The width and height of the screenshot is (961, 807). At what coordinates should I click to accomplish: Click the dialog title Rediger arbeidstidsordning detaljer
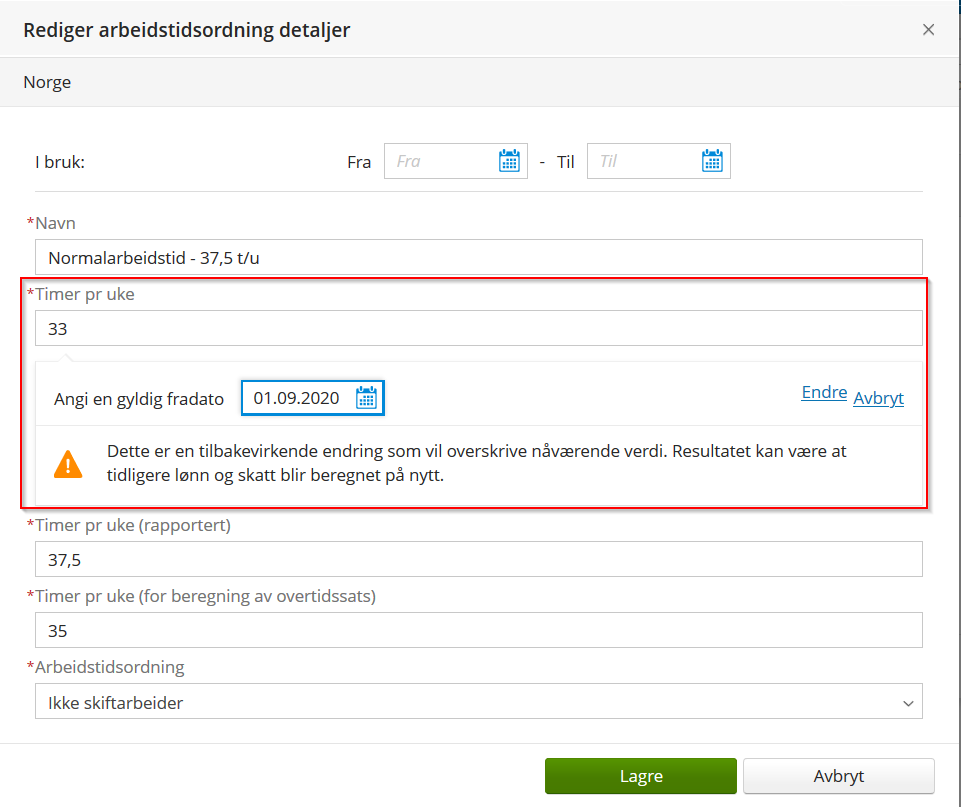point(187,30)
